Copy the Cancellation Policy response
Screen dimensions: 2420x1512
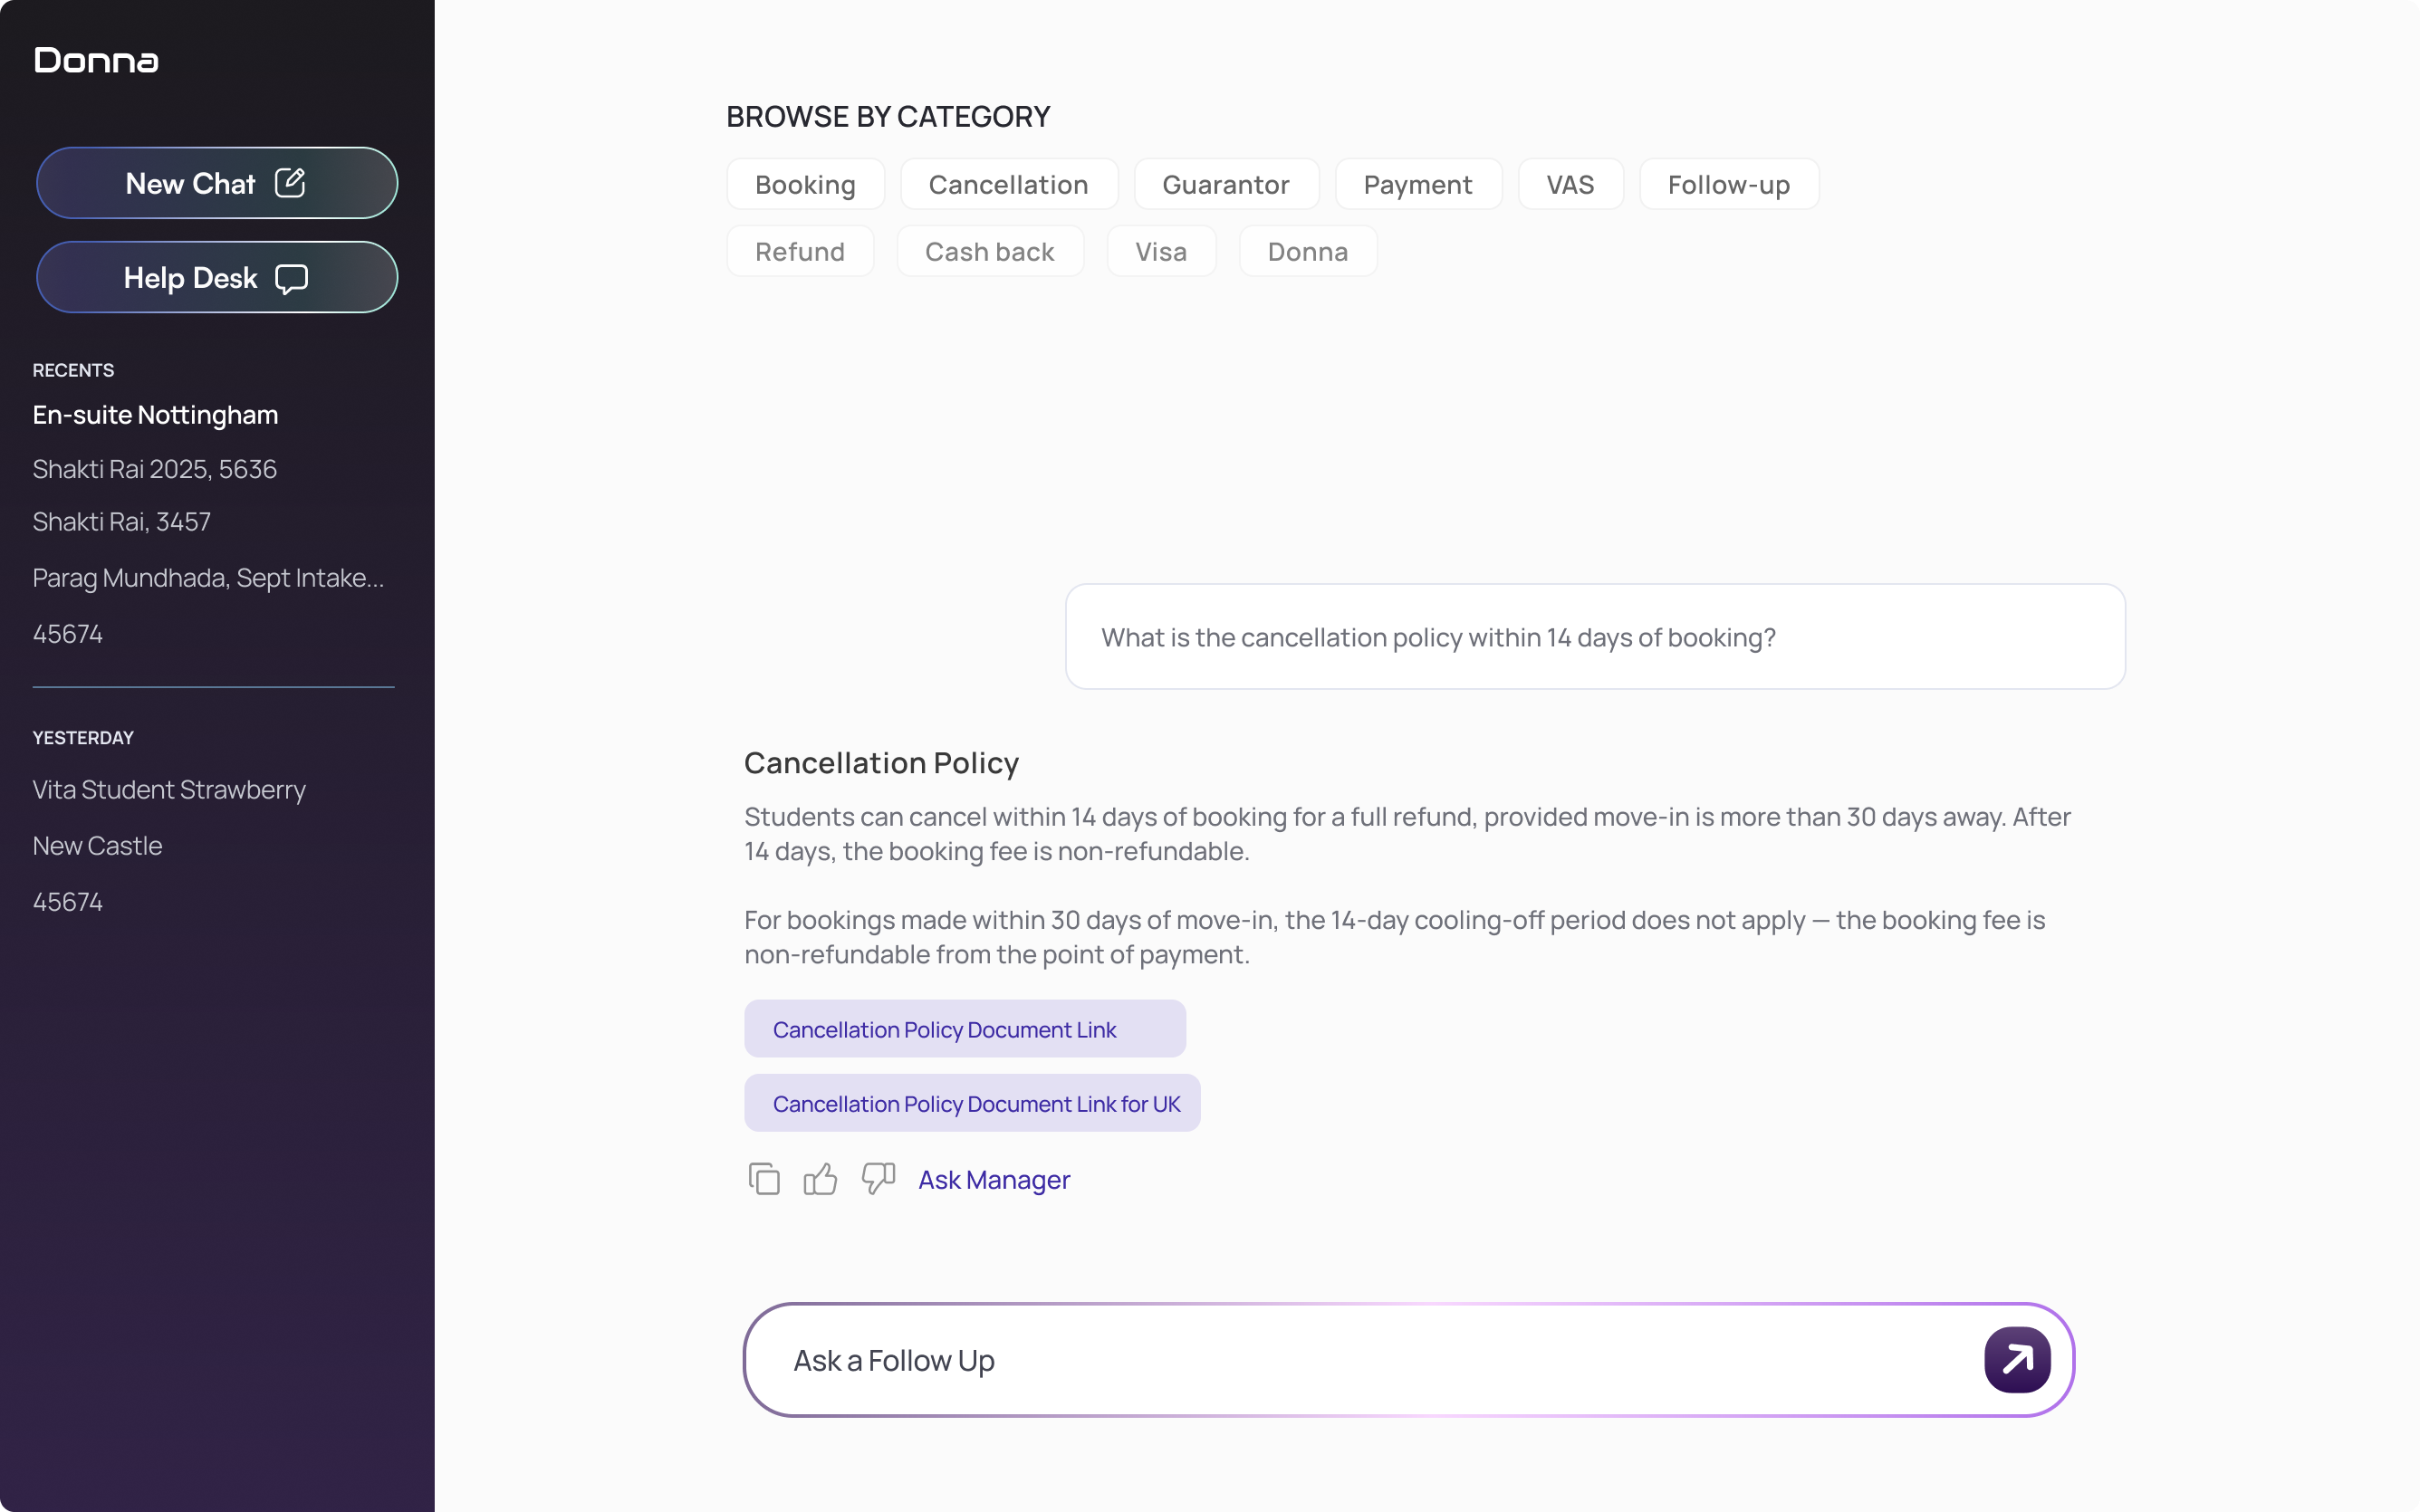tap(764, 1179)
